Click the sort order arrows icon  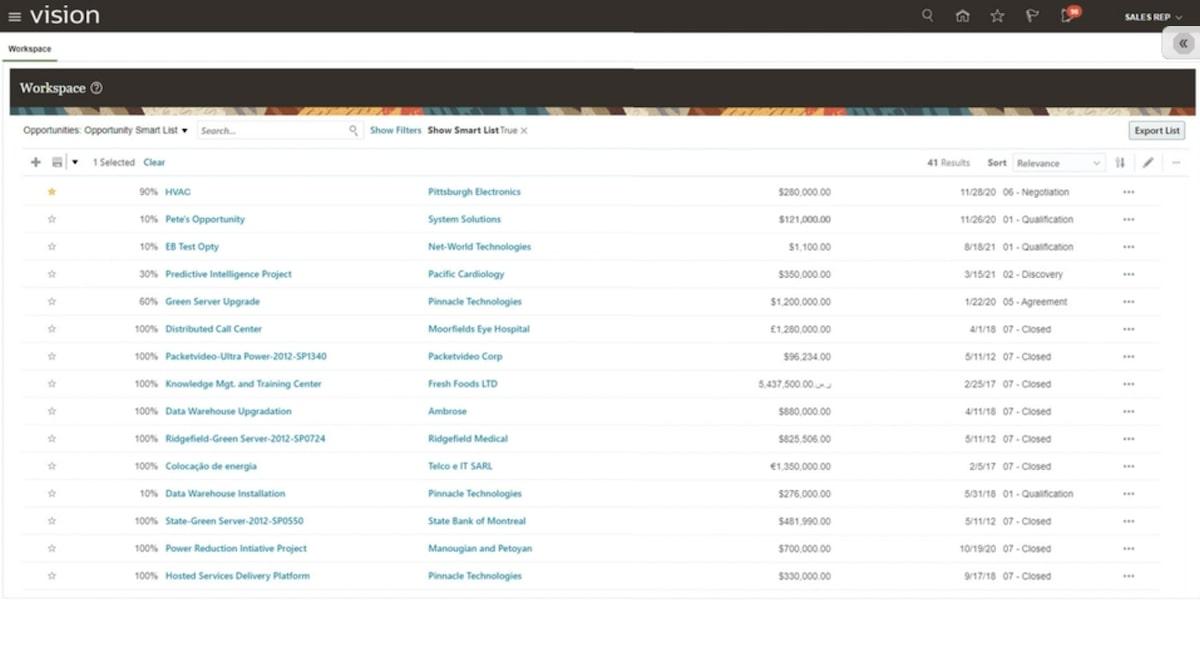1120,162
